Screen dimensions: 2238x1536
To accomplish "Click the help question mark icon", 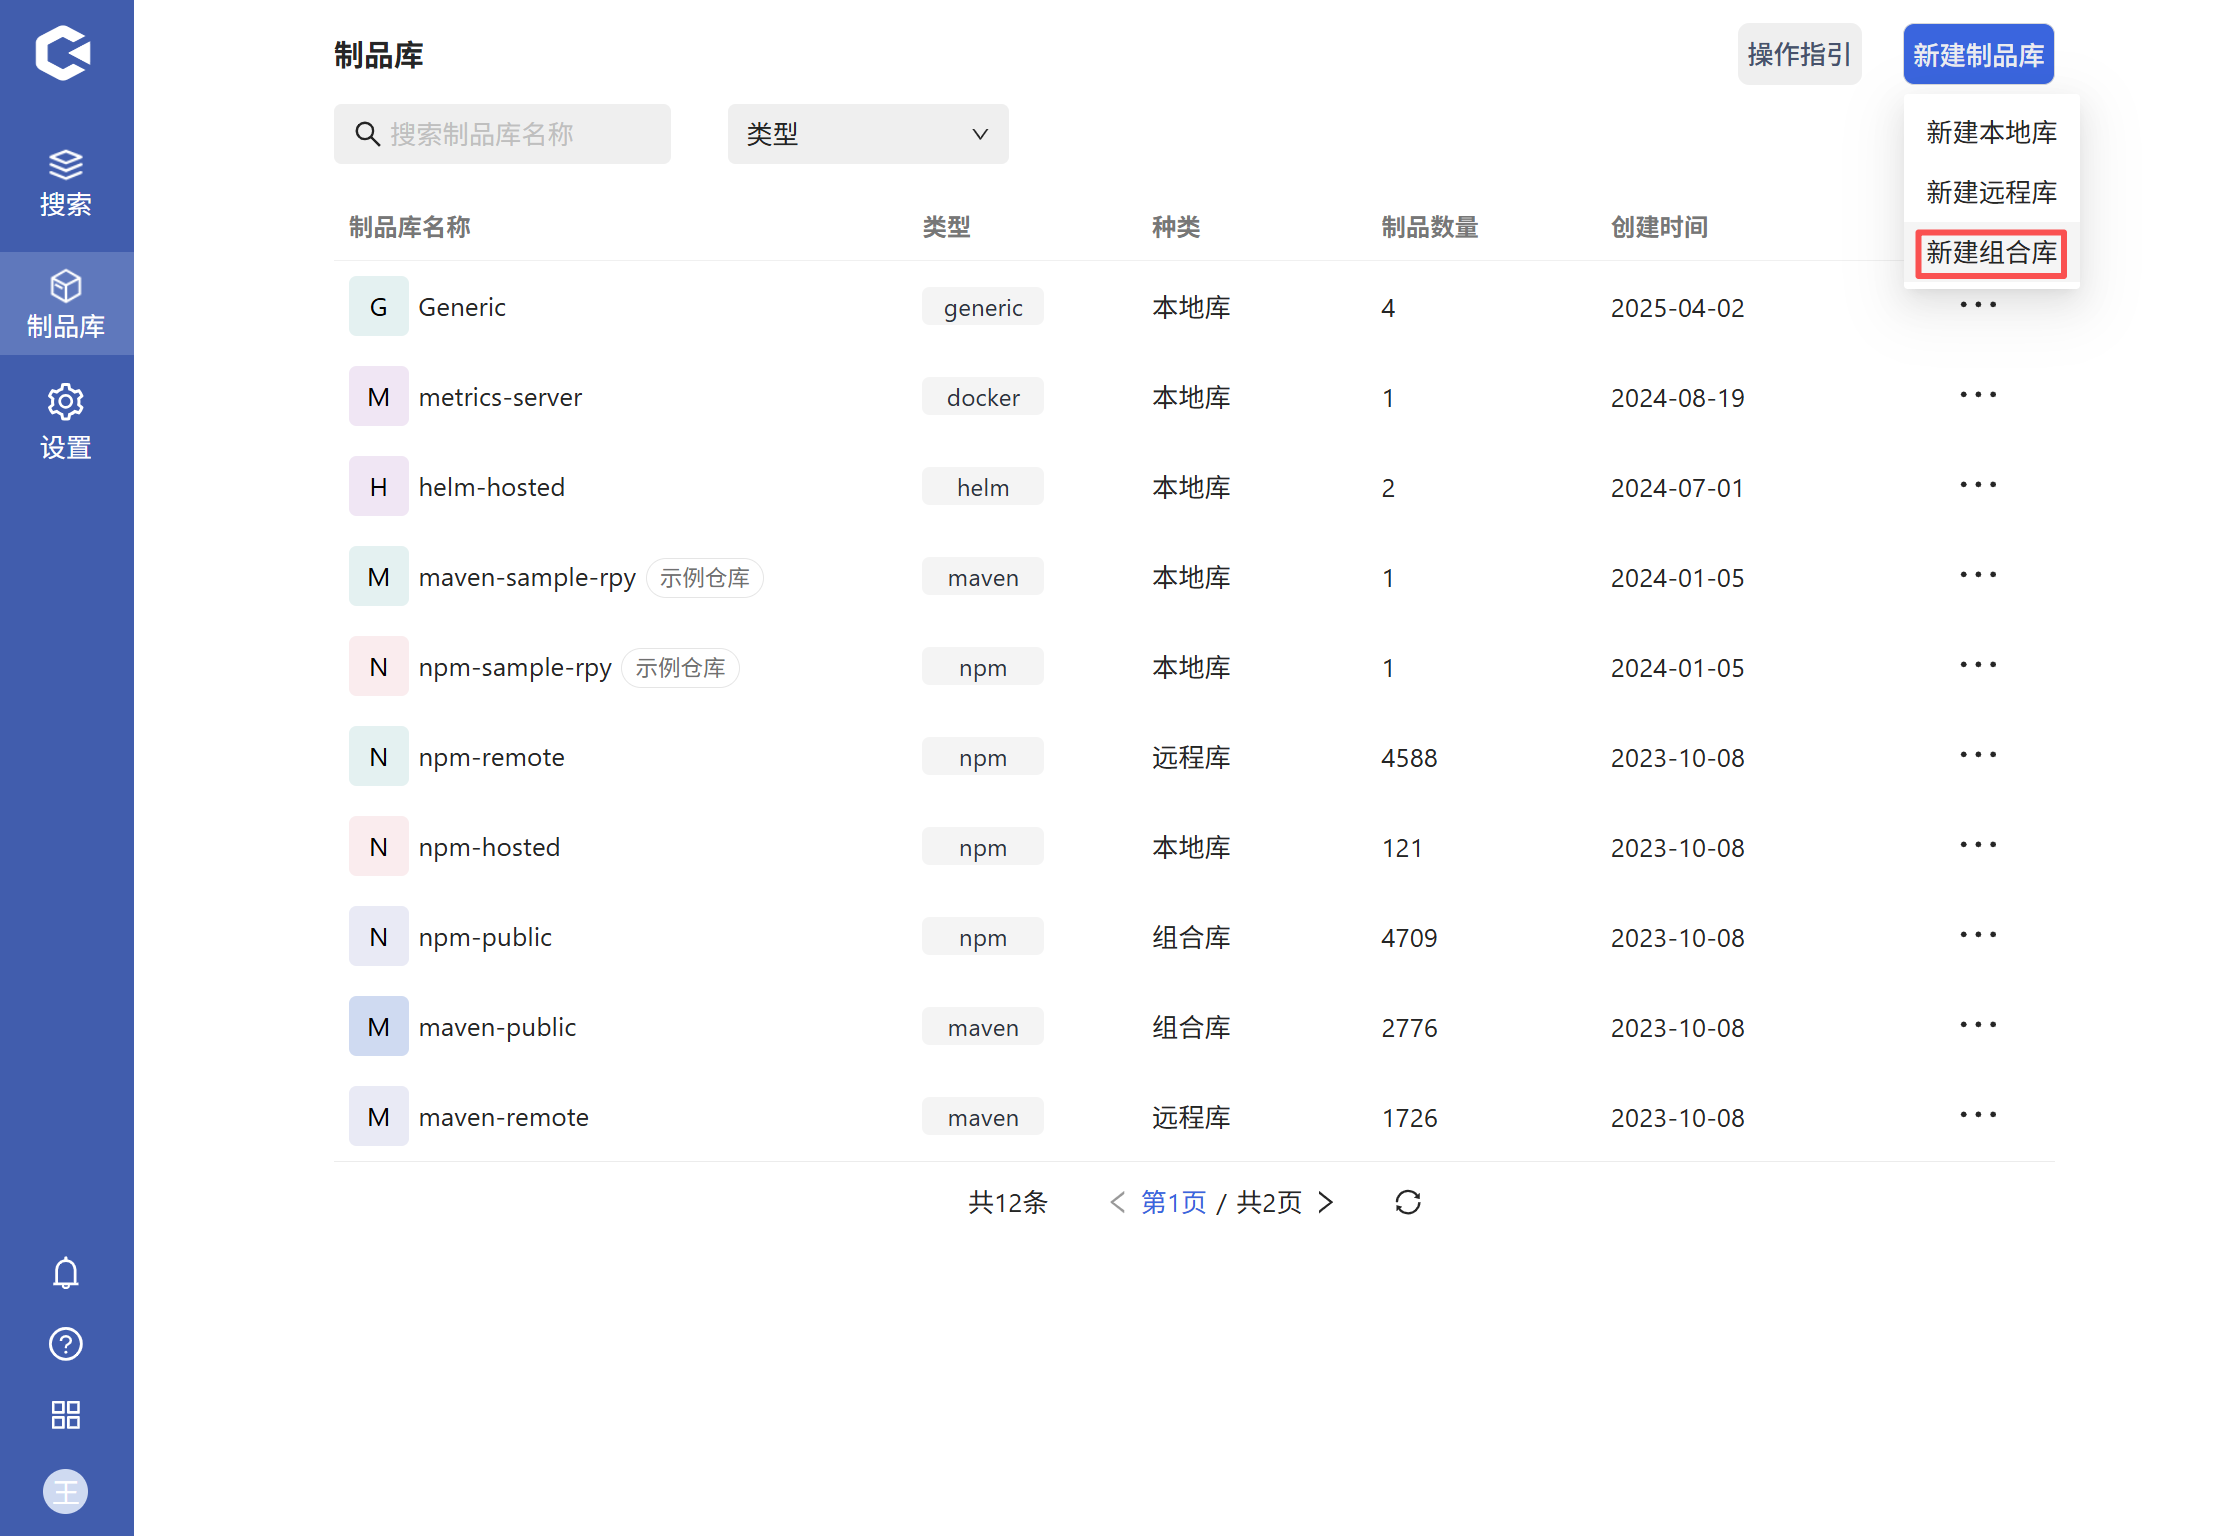I will click(66, 1344).
